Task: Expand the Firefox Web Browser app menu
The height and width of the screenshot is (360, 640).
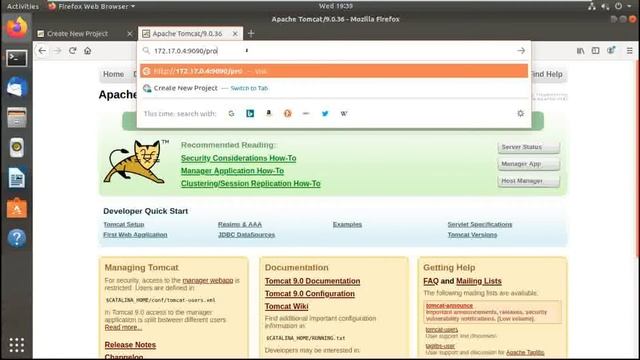Action: [x=91, y=6]
